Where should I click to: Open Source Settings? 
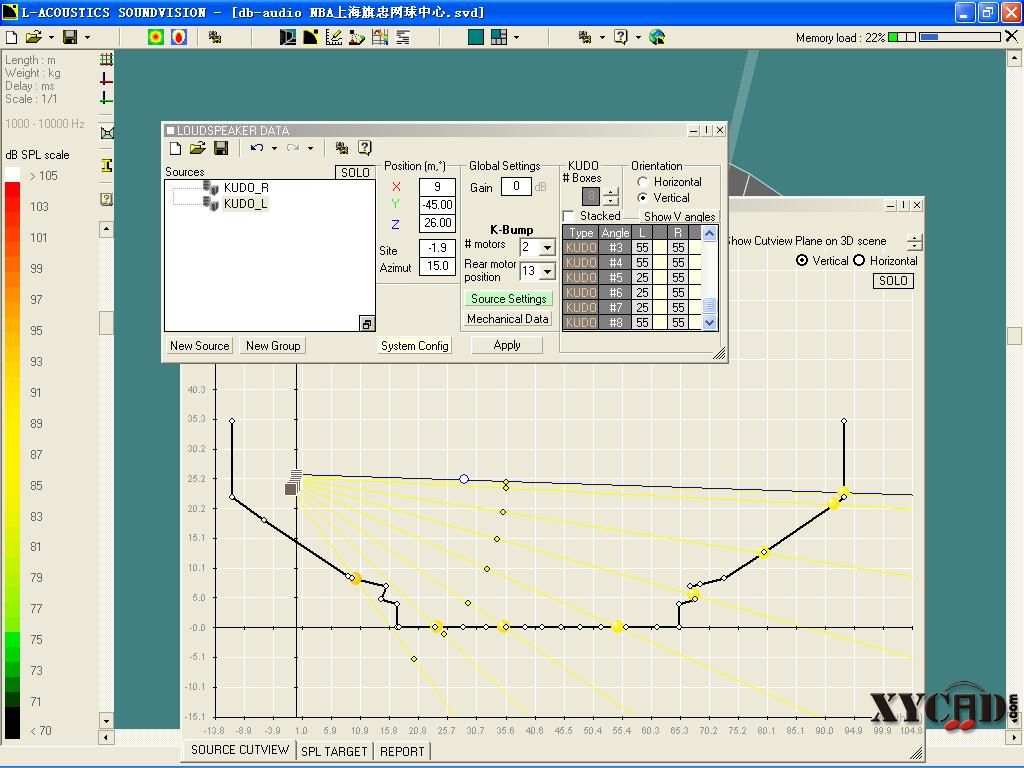(508, 298)
